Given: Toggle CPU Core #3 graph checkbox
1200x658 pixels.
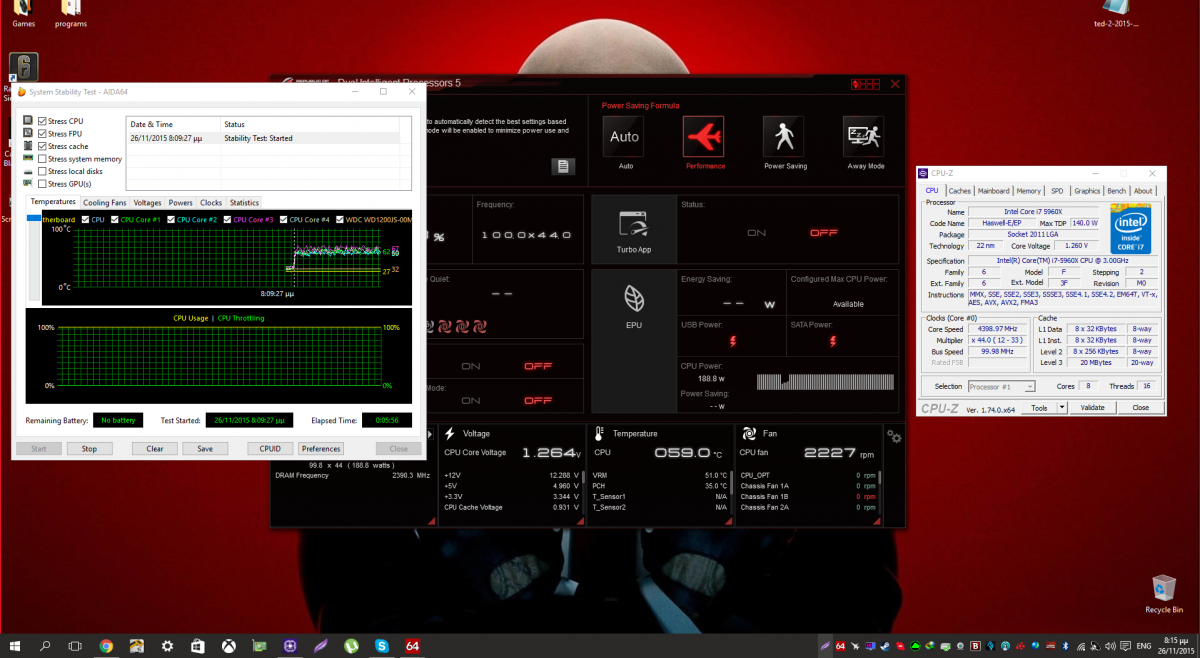Looking at the screenshot, I should pyautogui.click(x=228, y=219).
